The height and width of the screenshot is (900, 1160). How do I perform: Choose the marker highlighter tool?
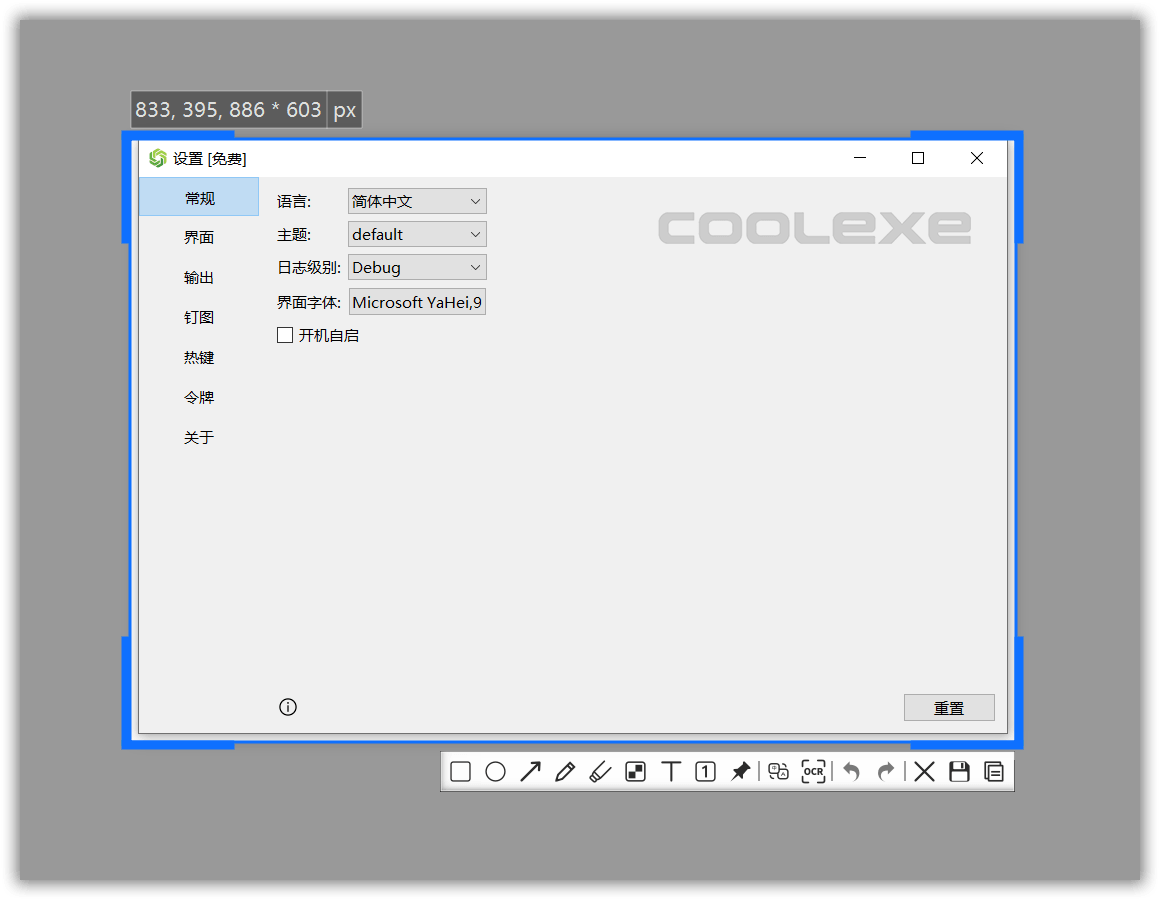pyautogui.click(x=601, y=771)
